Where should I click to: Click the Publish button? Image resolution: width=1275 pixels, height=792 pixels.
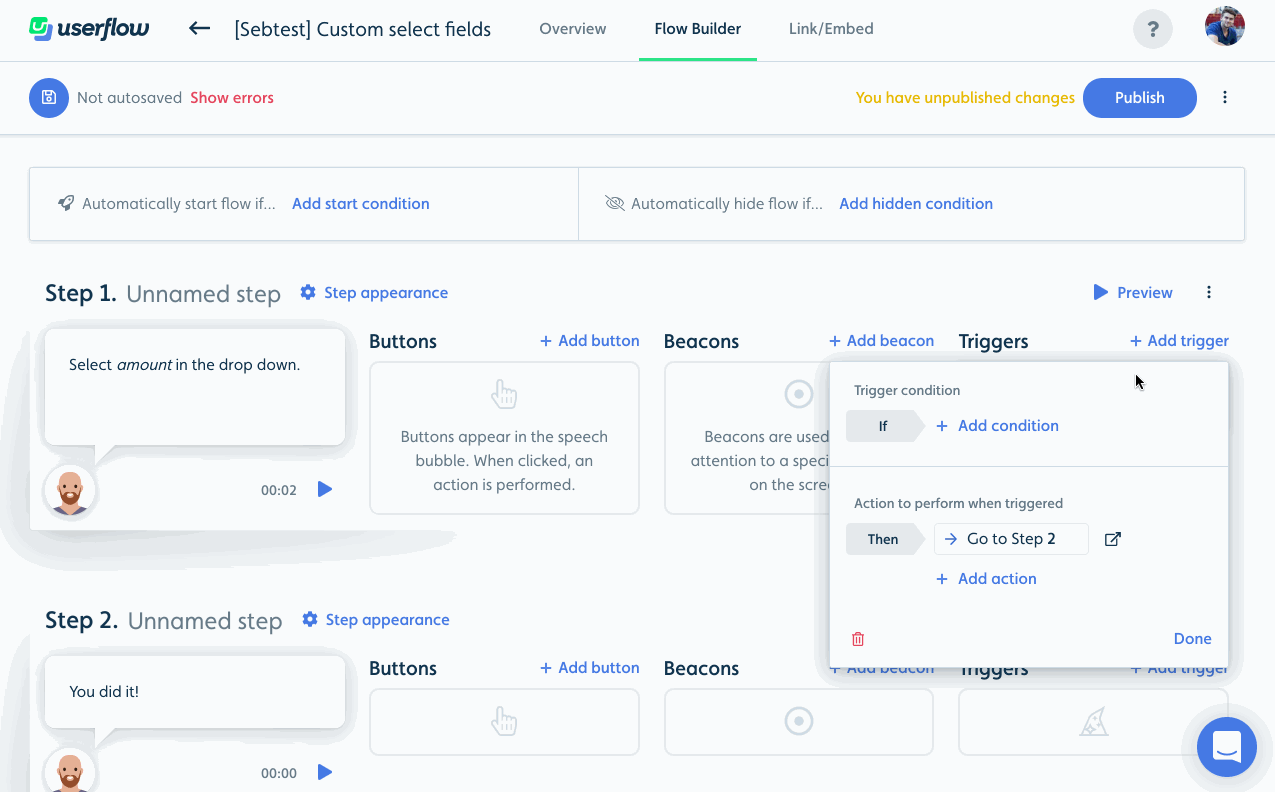1140,98
